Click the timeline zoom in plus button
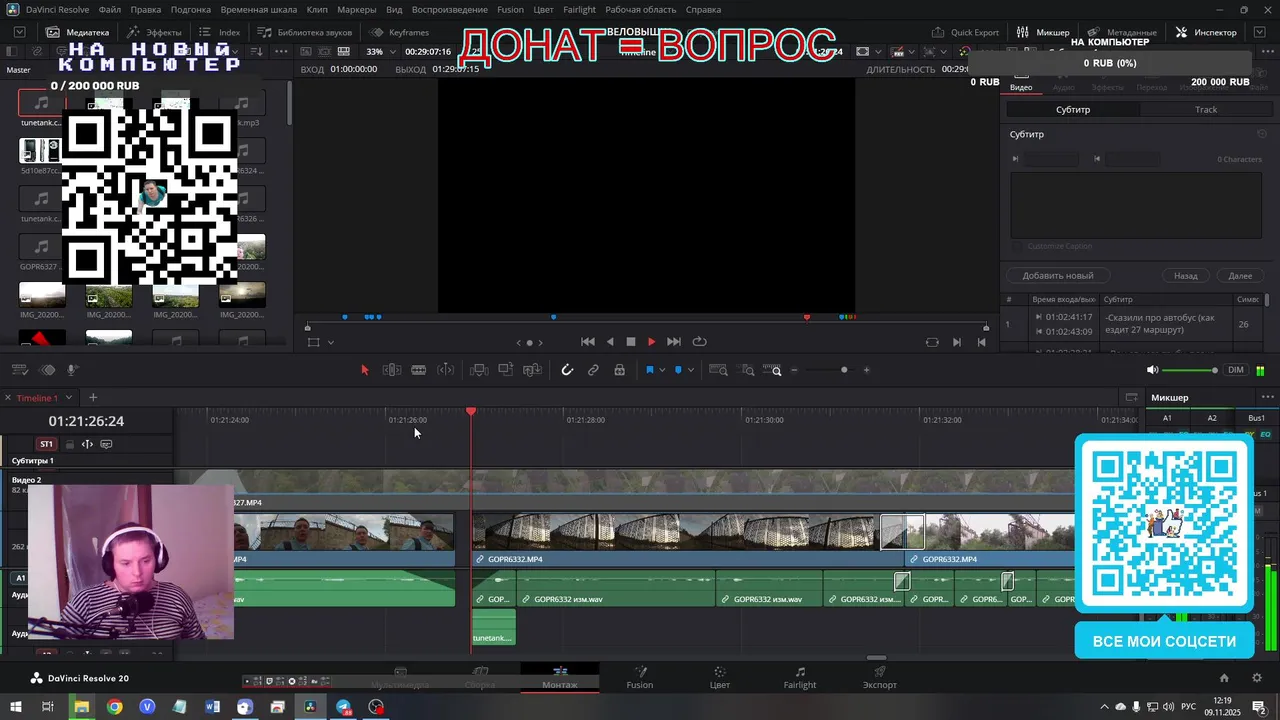Screen dimensions: 1280x720 [866, 370]
